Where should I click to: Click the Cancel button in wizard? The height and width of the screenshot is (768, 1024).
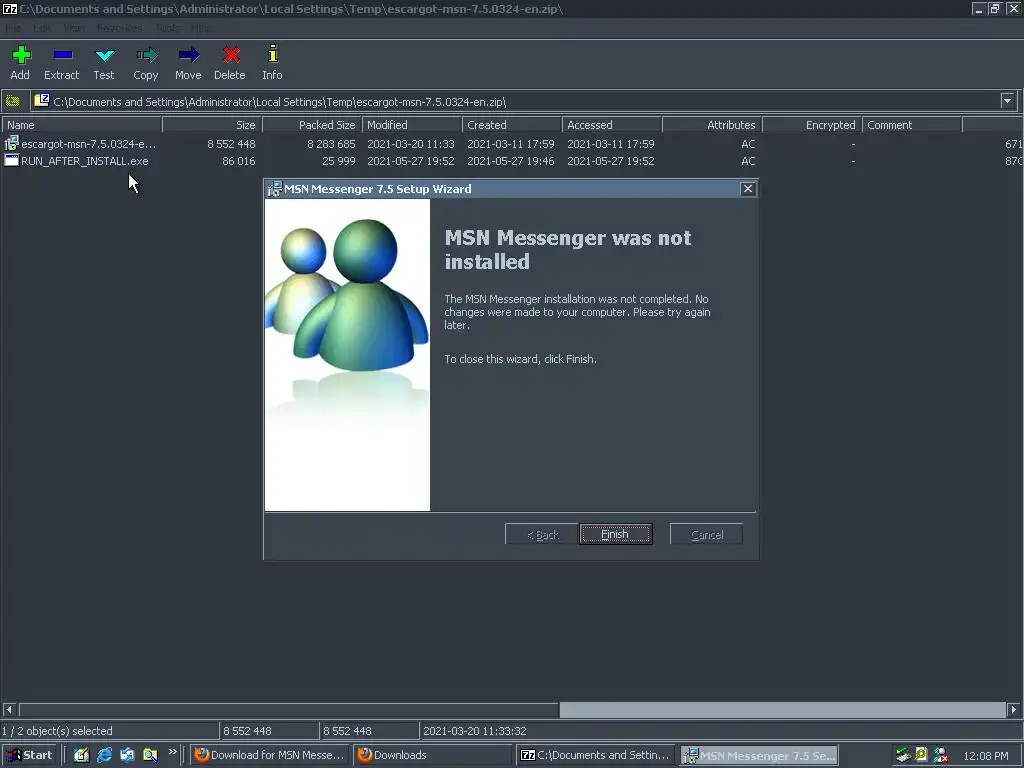pos(706,534)
